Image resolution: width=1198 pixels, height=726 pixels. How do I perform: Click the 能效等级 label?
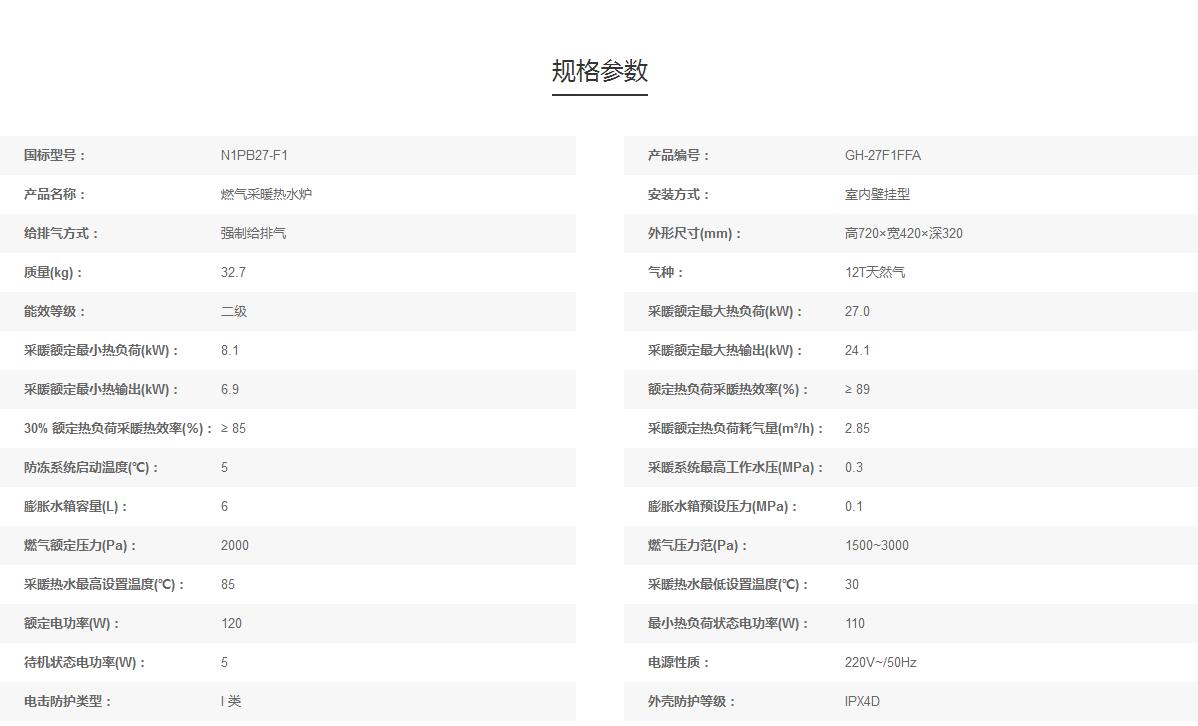click(x=55, y=311)
